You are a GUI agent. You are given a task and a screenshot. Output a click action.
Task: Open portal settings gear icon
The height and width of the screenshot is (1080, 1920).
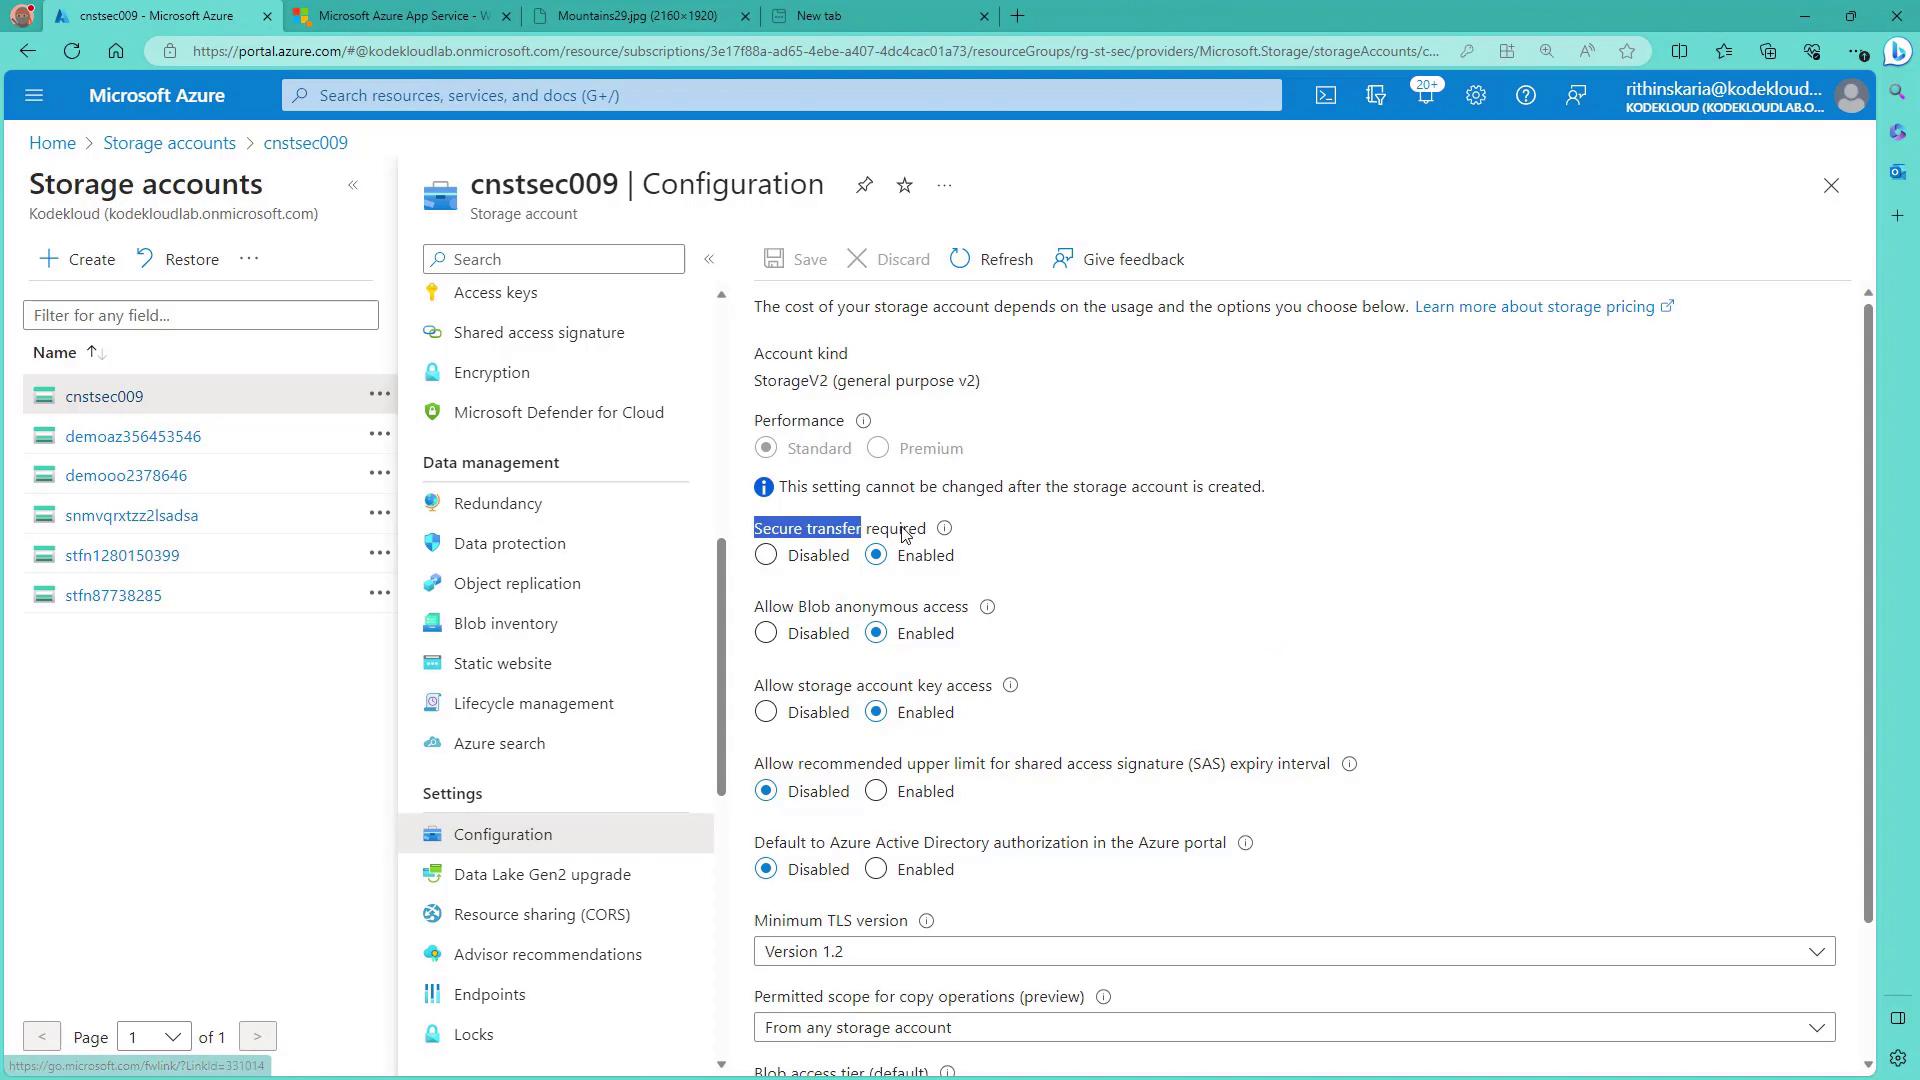click(x=1475, y=96)
